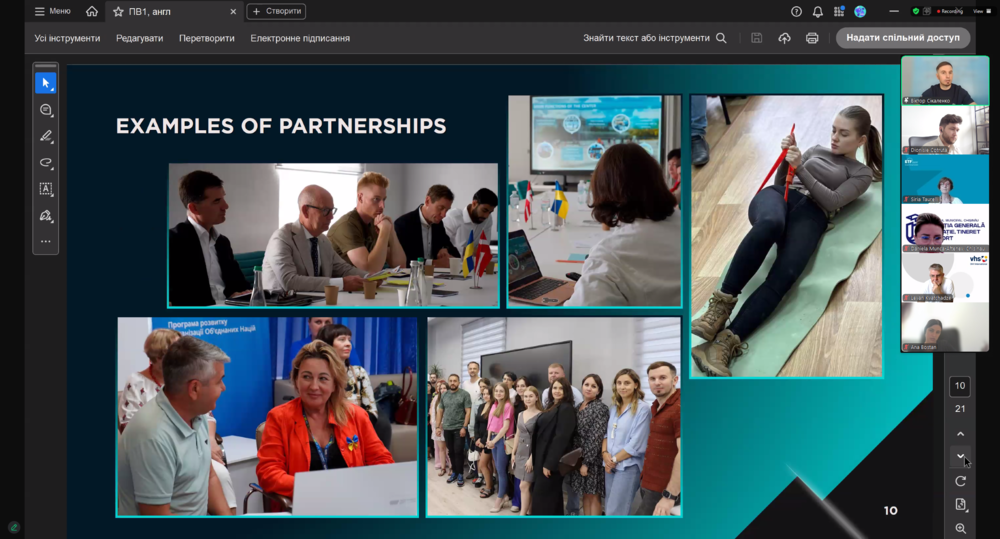
Task: Open the page display options icon
Action: 960,504
